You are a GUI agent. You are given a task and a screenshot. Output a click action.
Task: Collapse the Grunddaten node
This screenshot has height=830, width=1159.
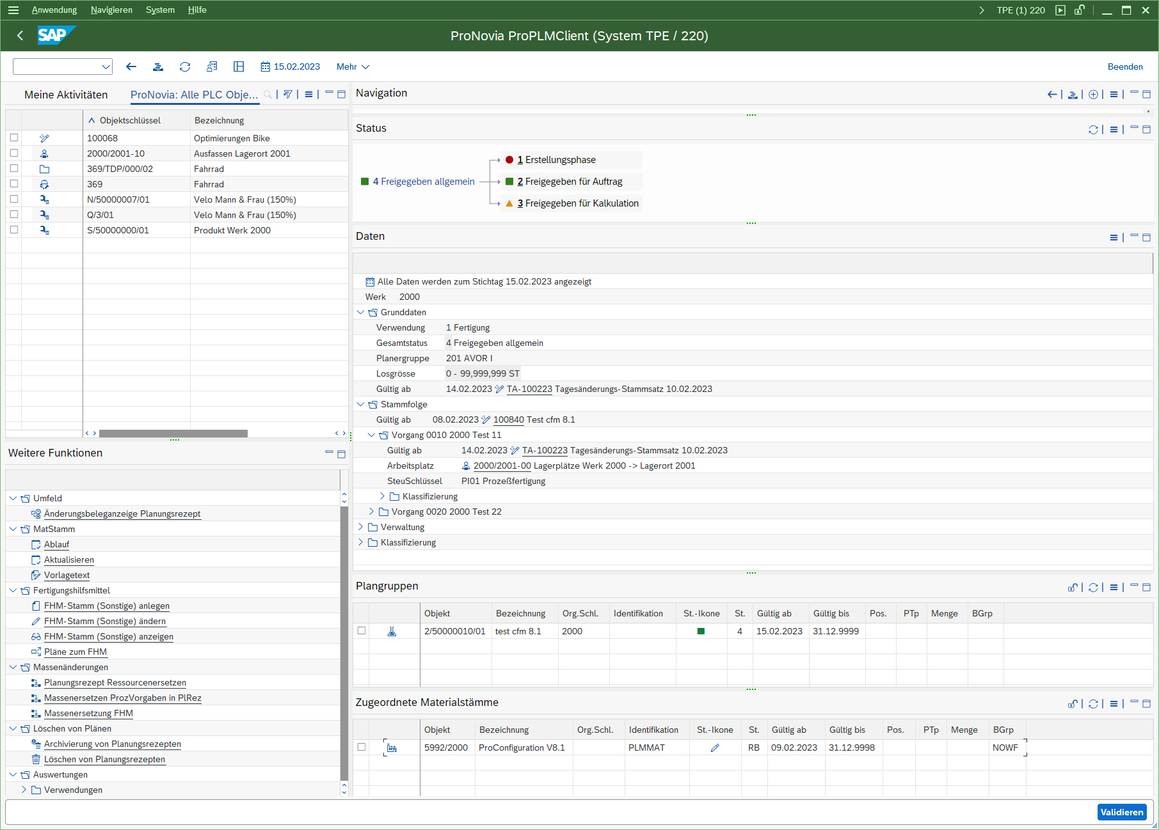click(361, 313)
